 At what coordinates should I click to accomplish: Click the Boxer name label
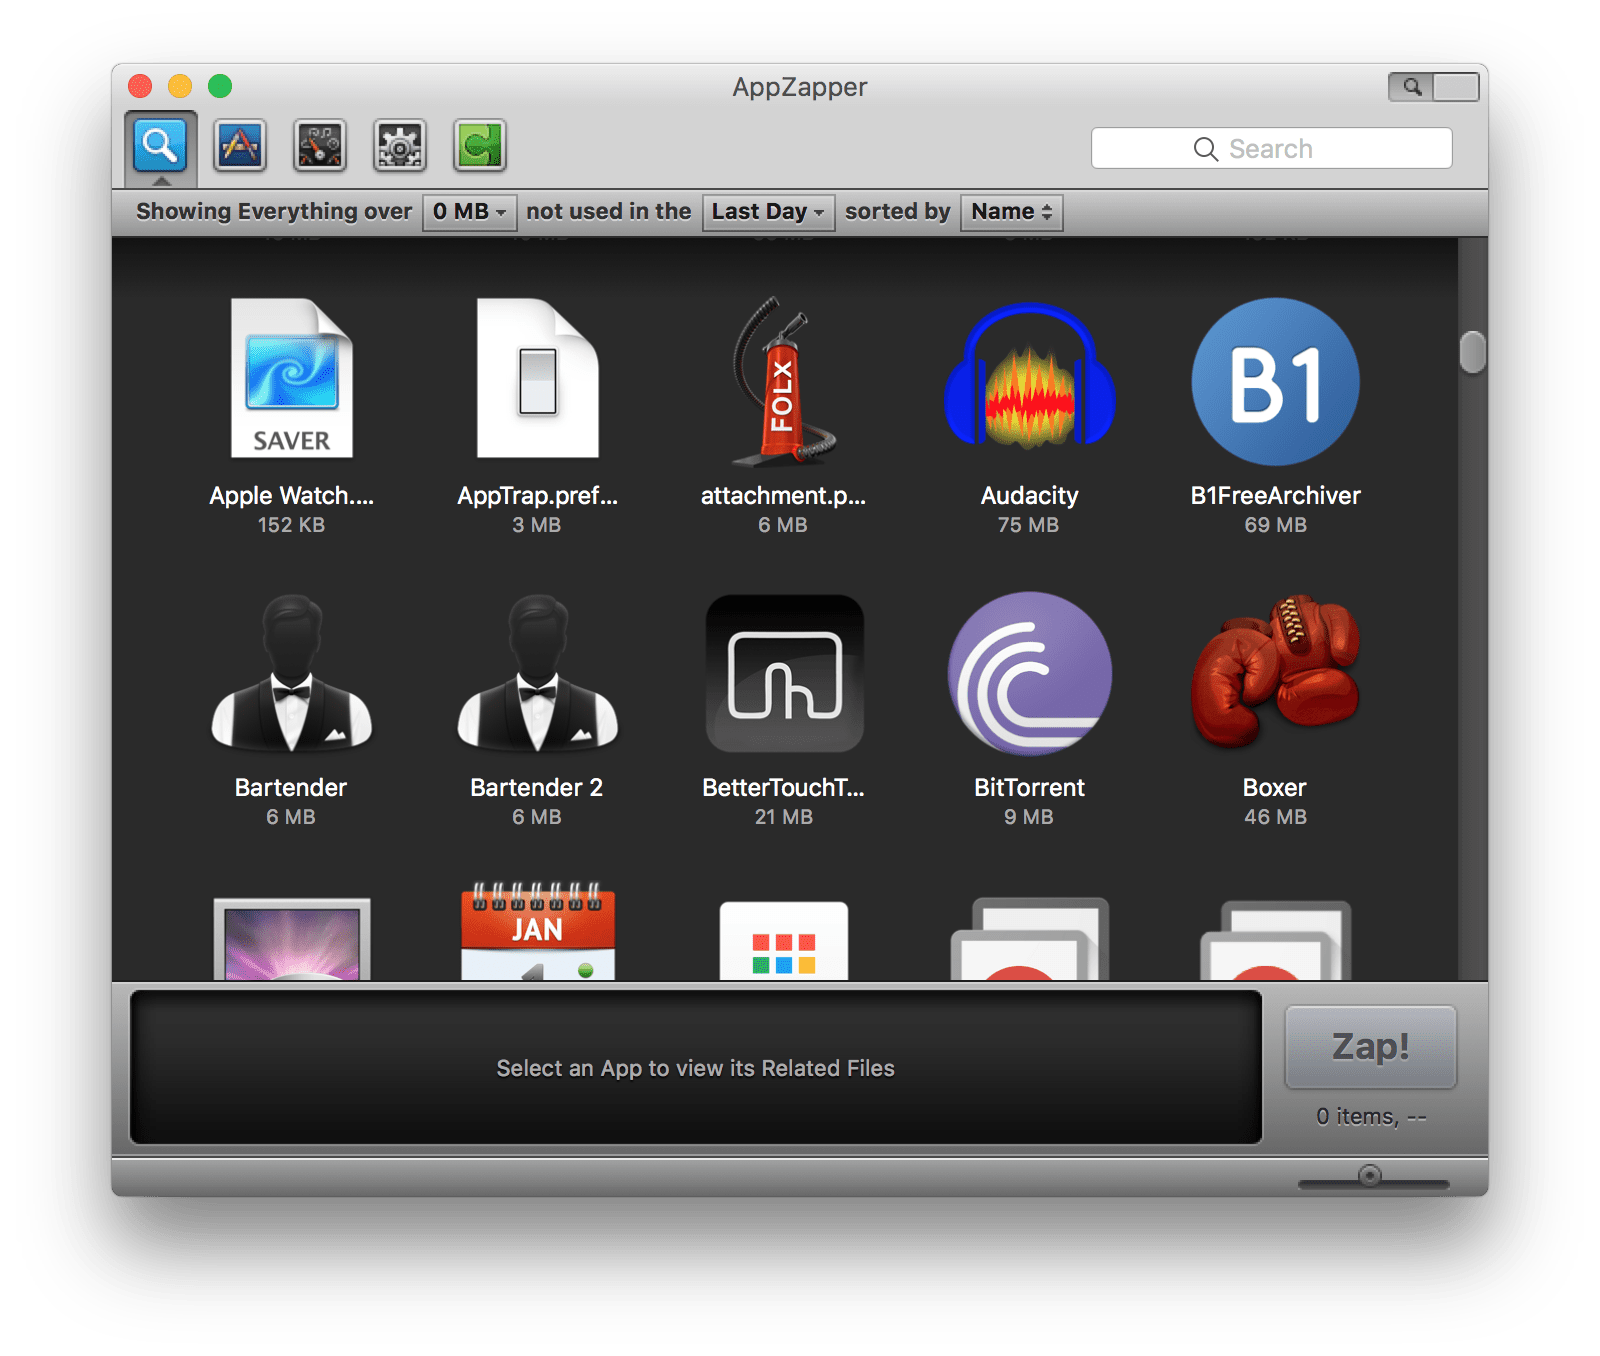click(x=1275, y=788)
